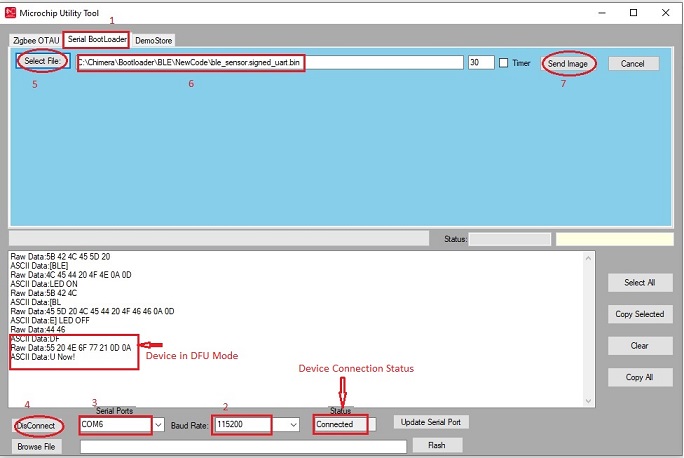Click log line 'ASCII Data:LED ON'

[x=44, y=284]
